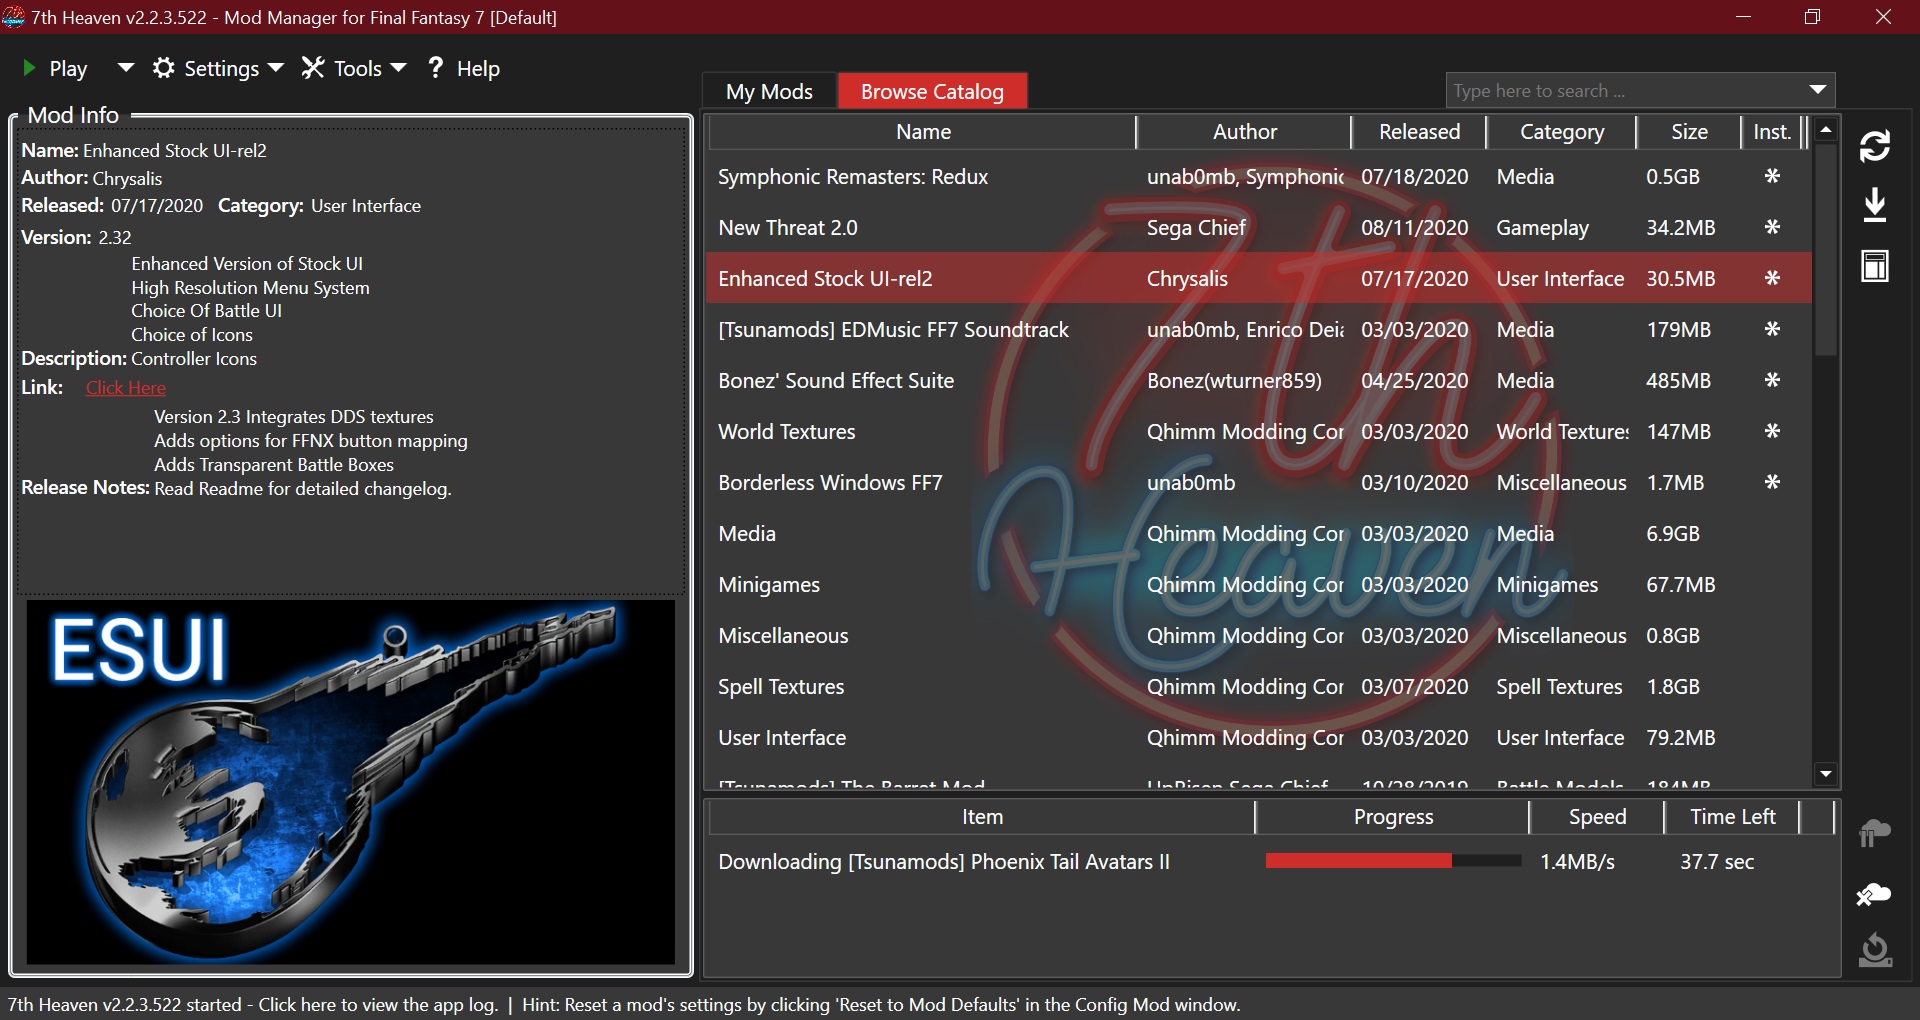This screenshot has height=1020, width=1920.
Task: Click the refresh catalog icon
Action: tap(1875, 146)
